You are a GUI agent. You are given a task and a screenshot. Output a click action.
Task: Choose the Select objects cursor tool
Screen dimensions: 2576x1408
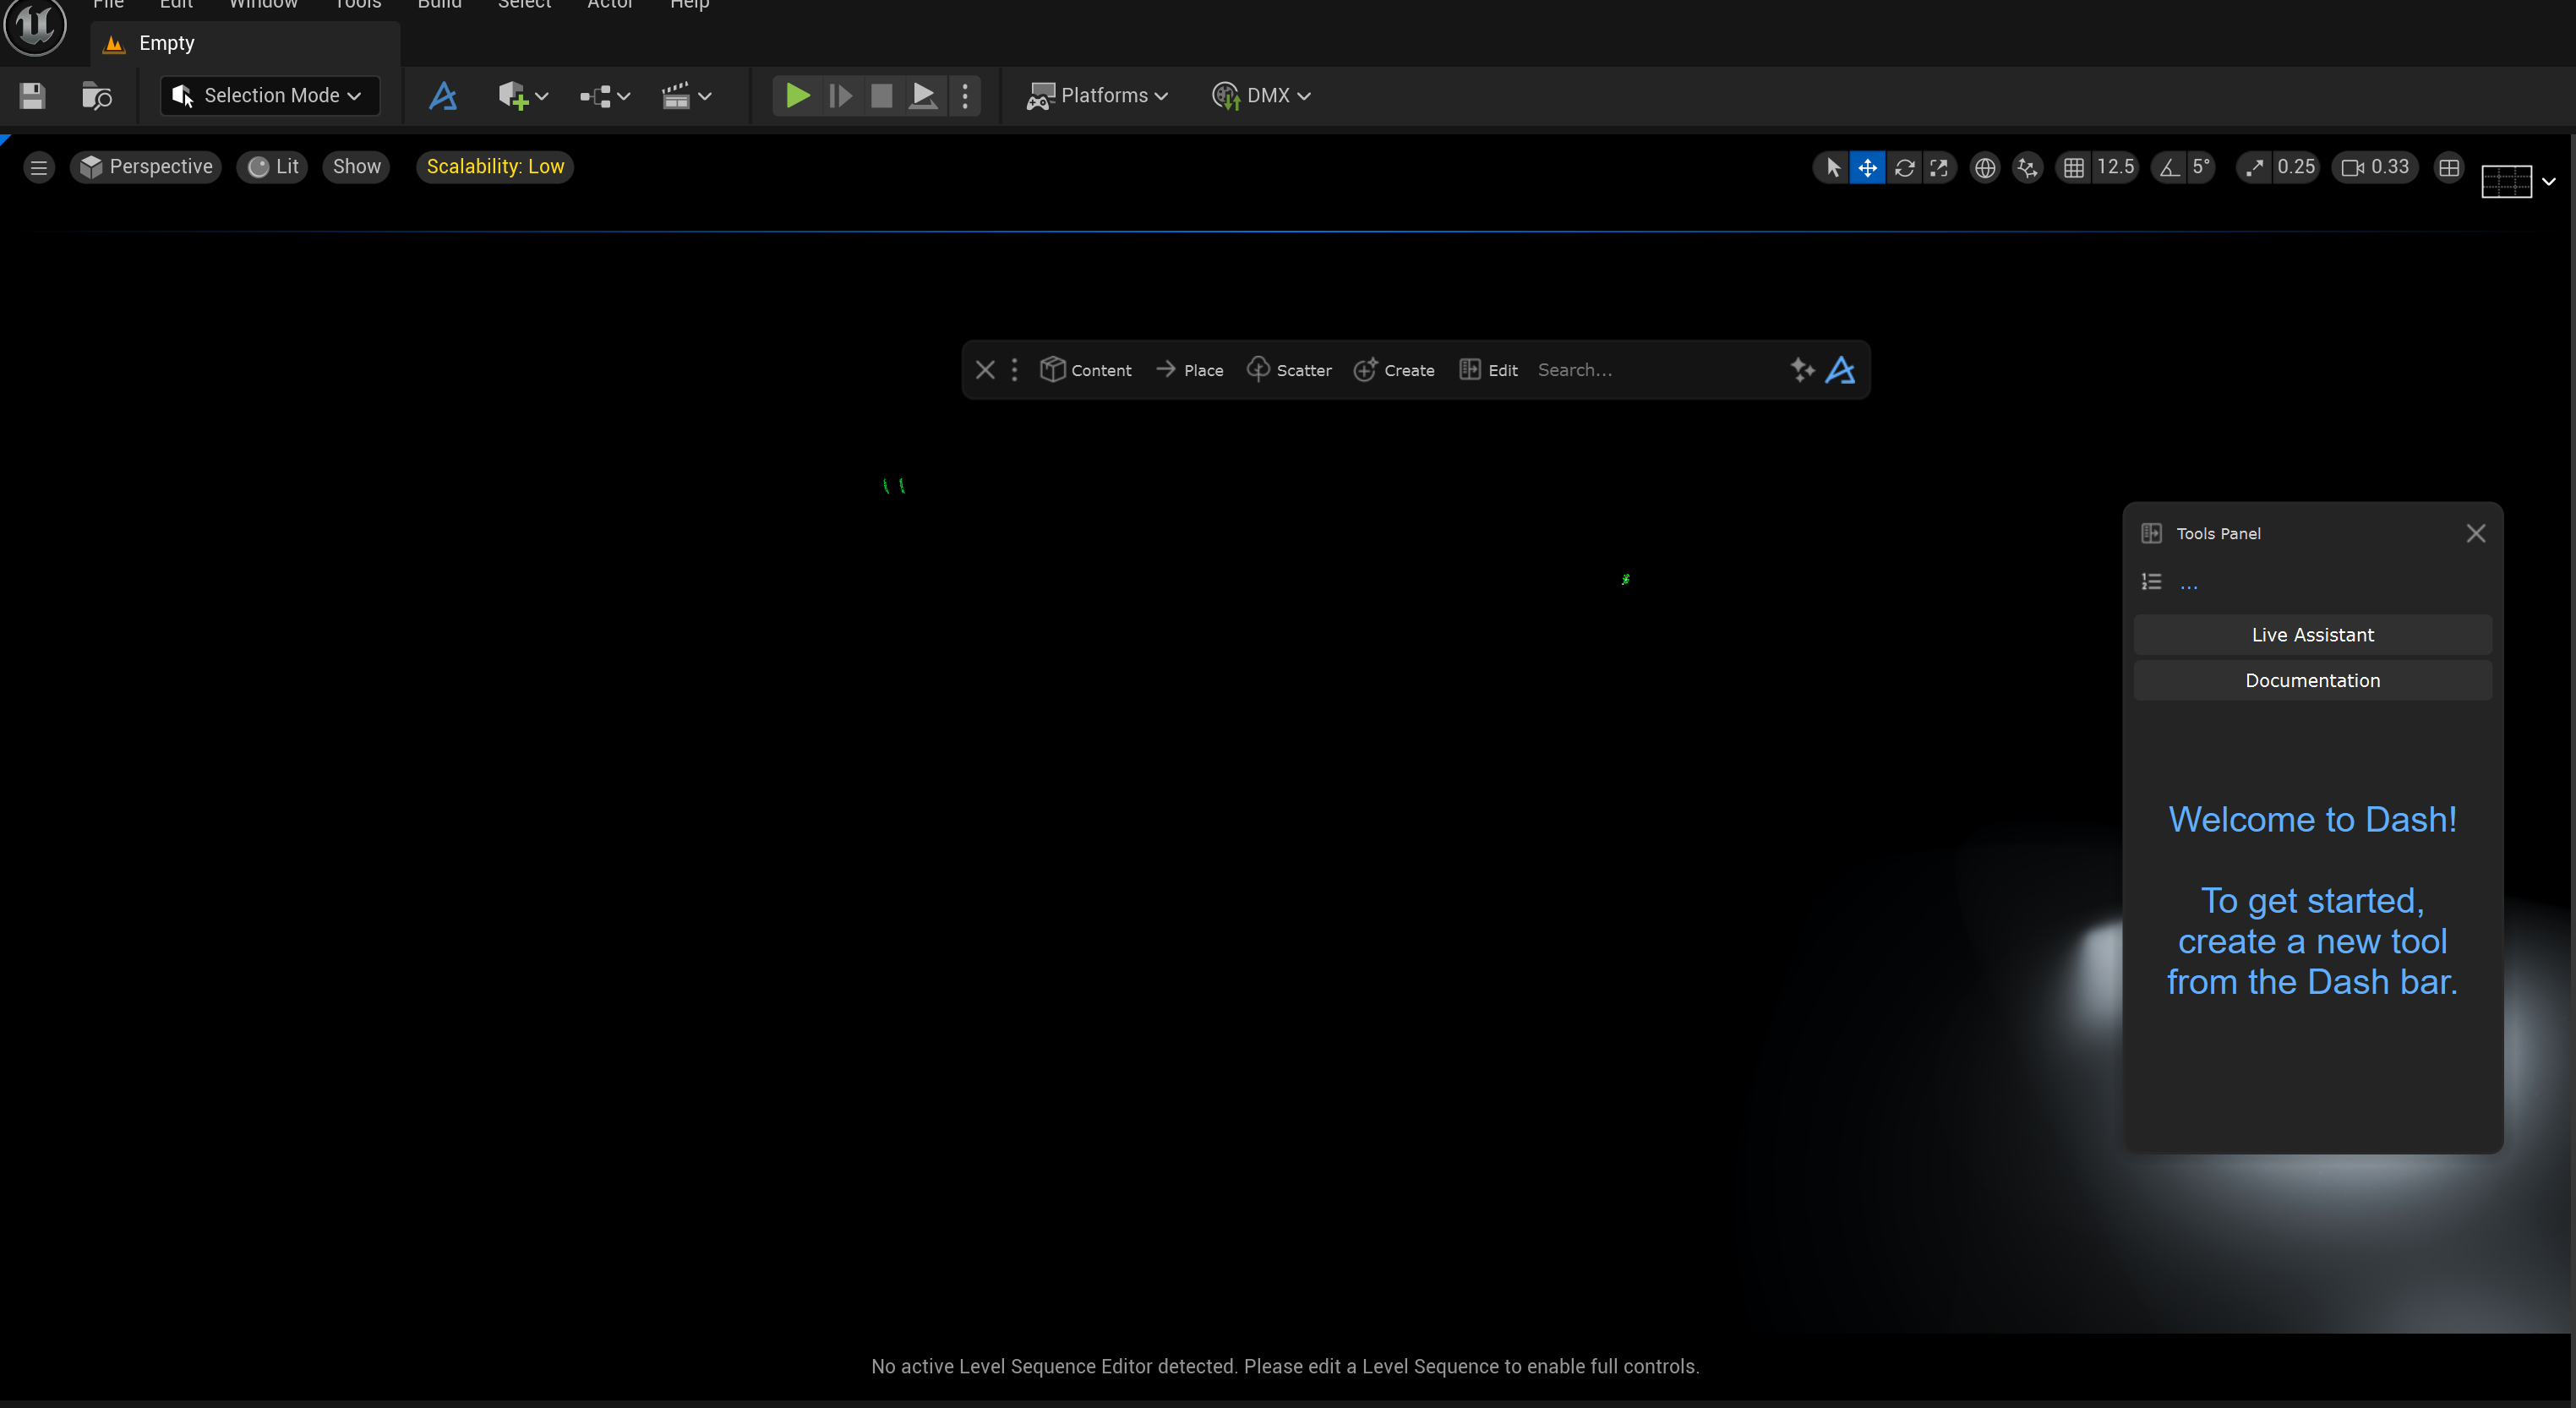(x=1832, y=168)
